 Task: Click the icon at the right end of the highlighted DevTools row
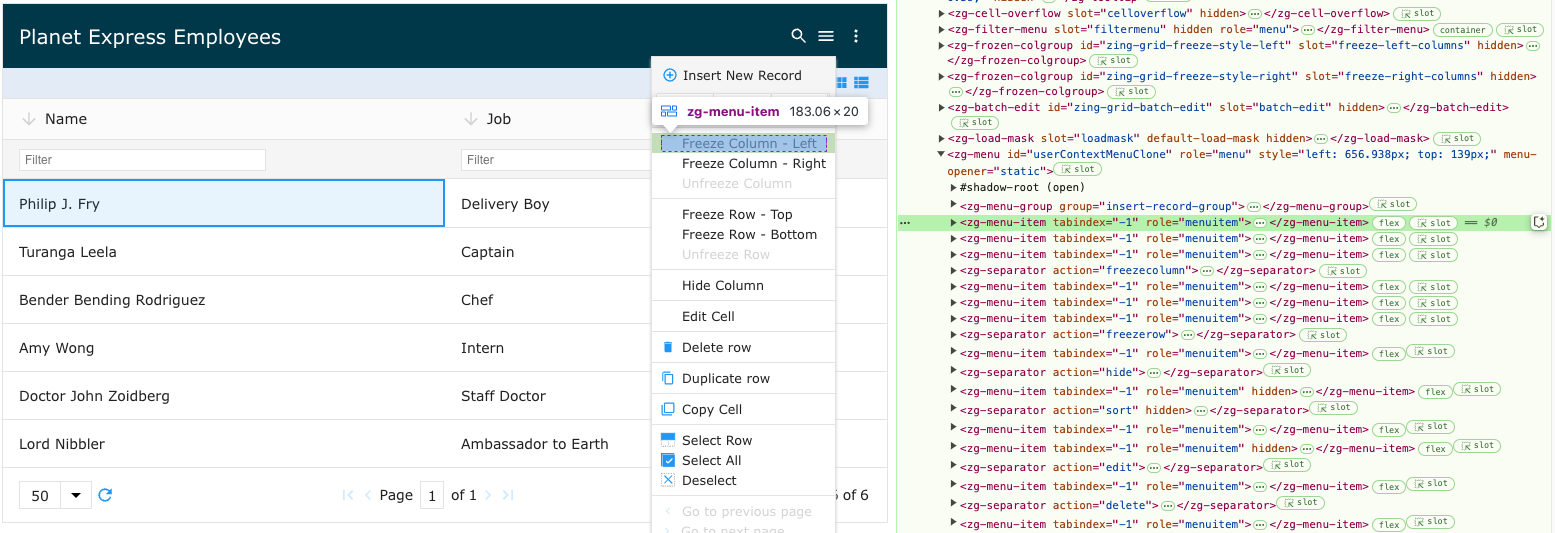[x=1539, y=222]
